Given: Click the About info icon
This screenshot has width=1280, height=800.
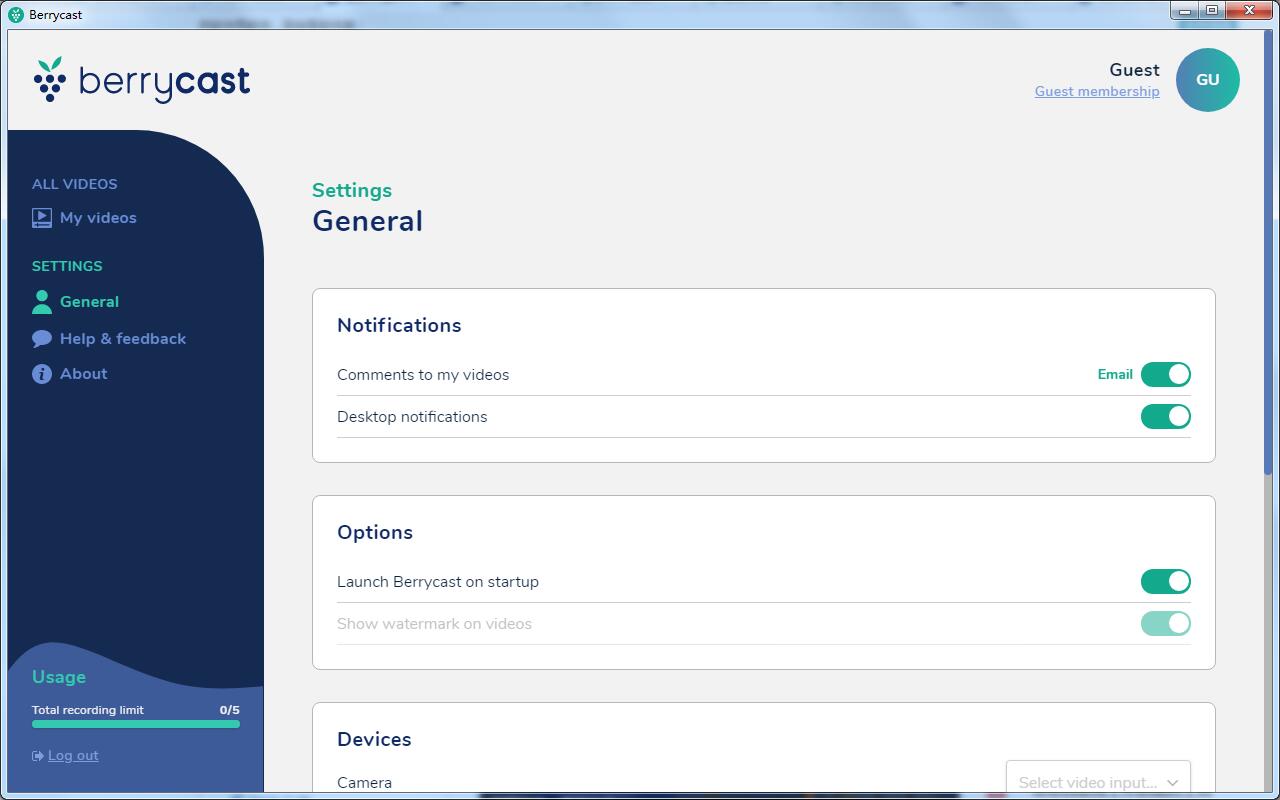Looking at the screenshot, I should (41, 374).
